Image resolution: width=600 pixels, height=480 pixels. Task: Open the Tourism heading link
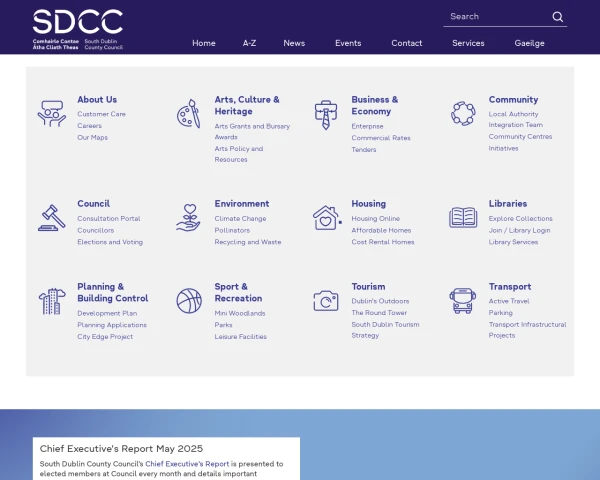(368, 287)
